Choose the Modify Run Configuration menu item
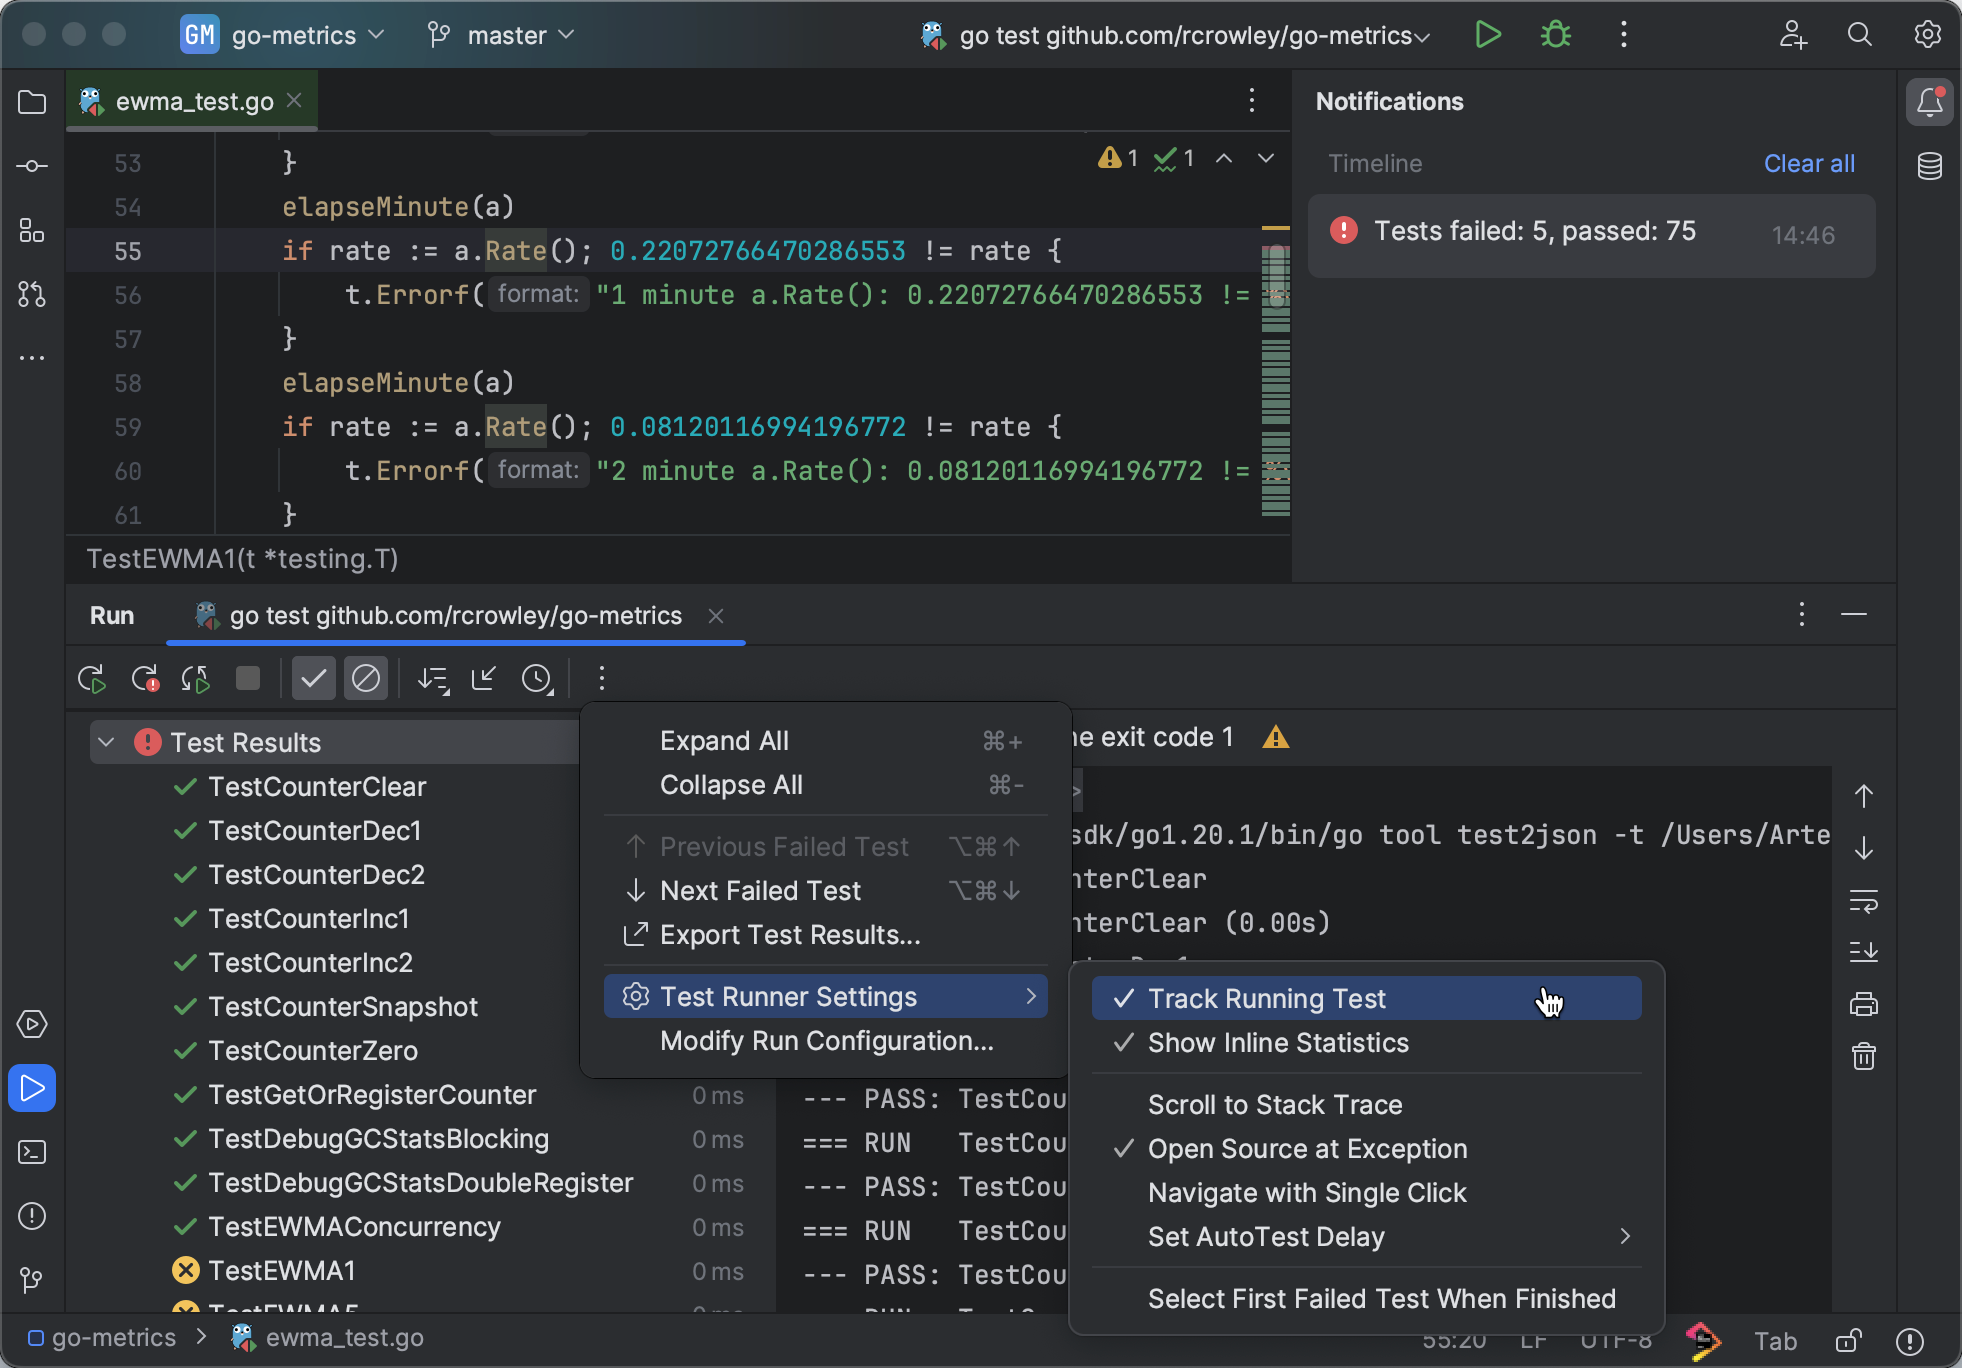Screen dimensions: 1962x1368 coord(826,1041)
